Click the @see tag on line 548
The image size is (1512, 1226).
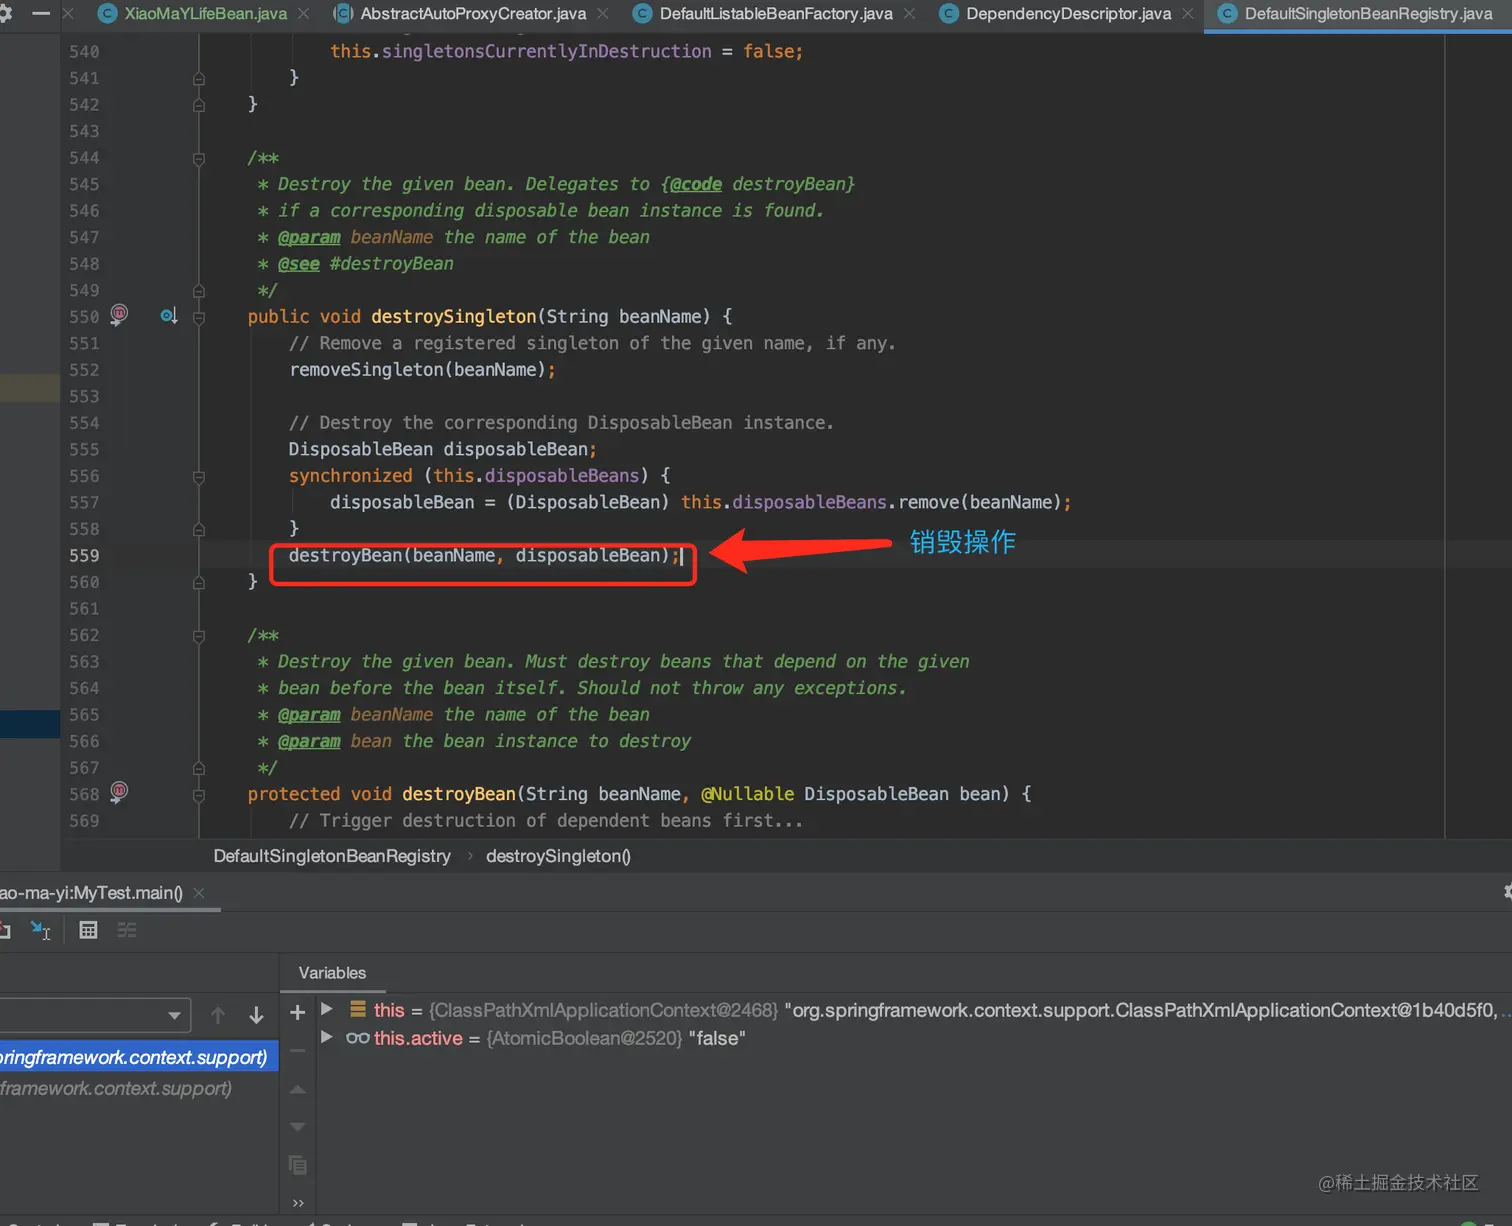(299, 264)
